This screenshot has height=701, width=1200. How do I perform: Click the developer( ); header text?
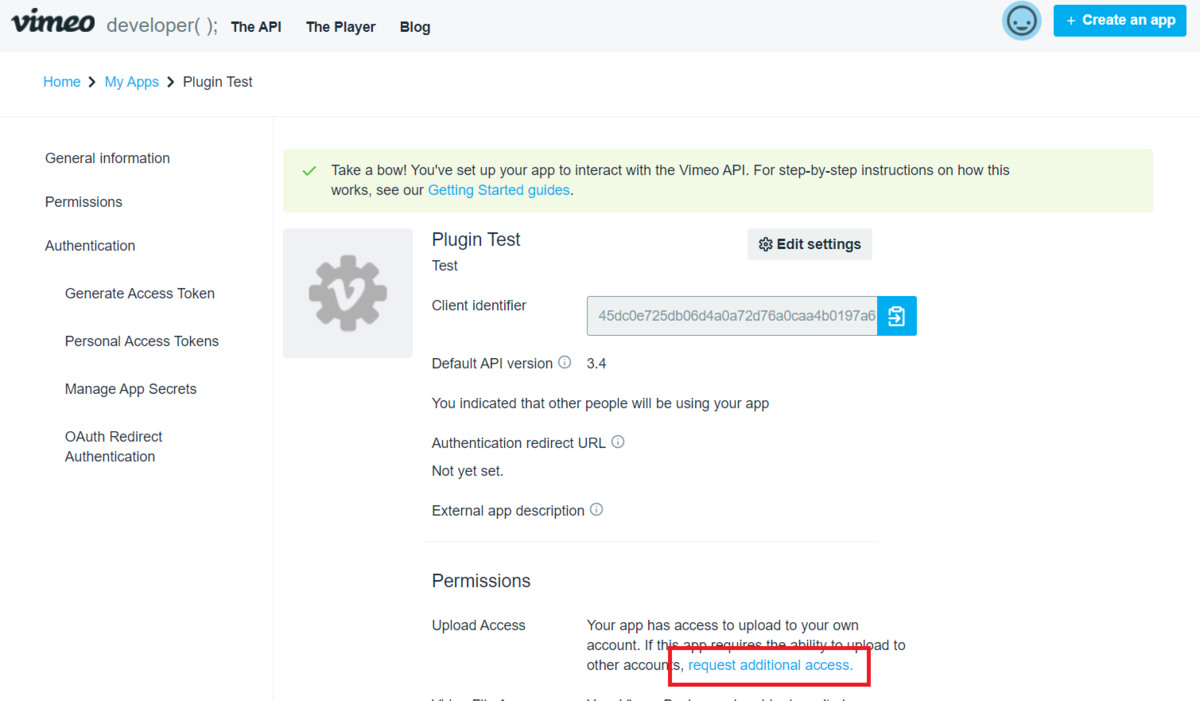click(162, 26)
